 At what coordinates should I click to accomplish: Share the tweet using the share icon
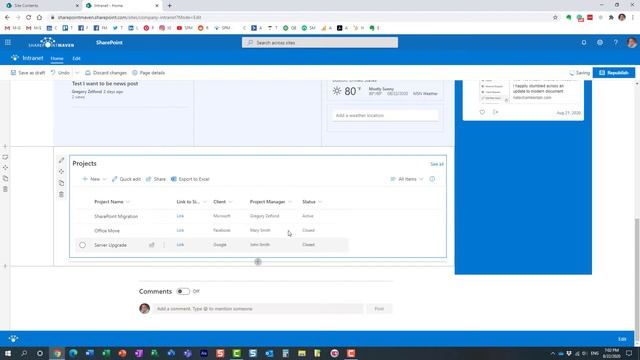pos(496,112)
